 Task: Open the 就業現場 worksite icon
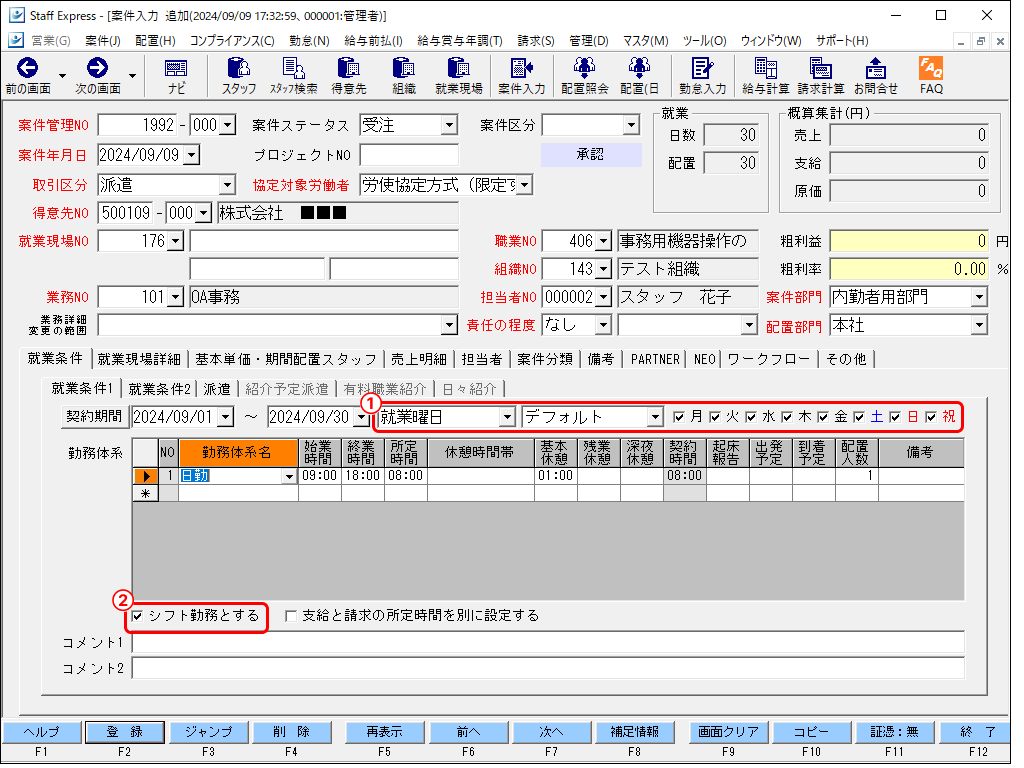point(458,75)
